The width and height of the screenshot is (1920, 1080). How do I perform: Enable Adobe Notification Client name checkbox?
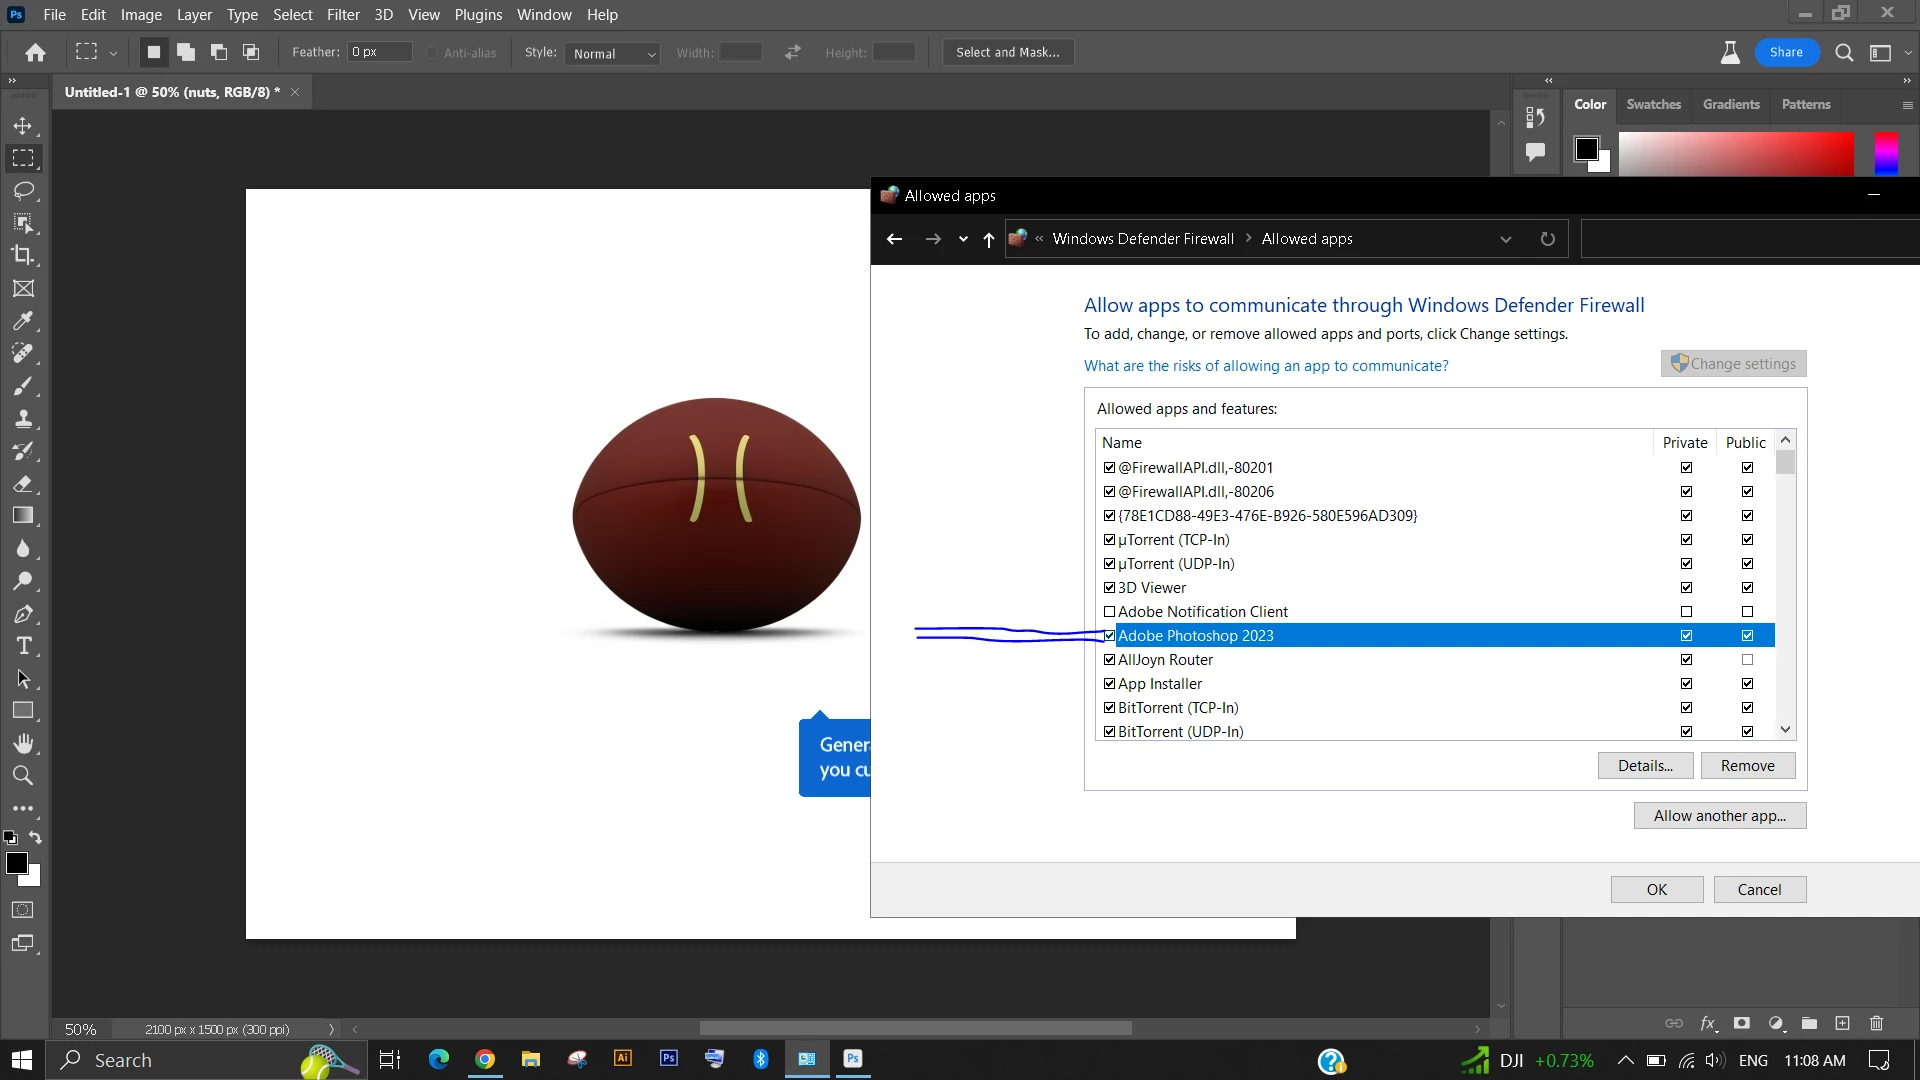pyautogui.click(x=1109, y=612)
